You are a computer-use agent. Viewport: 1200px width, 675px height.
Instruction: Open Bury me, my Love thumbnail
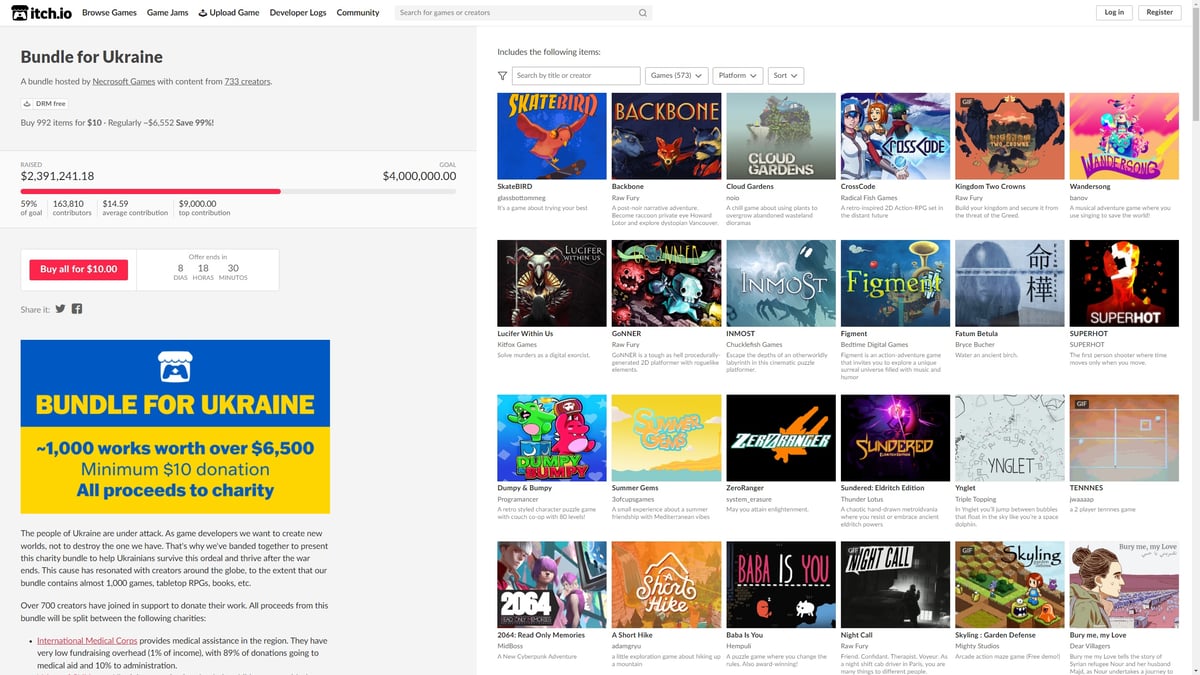click(1124, 585)
